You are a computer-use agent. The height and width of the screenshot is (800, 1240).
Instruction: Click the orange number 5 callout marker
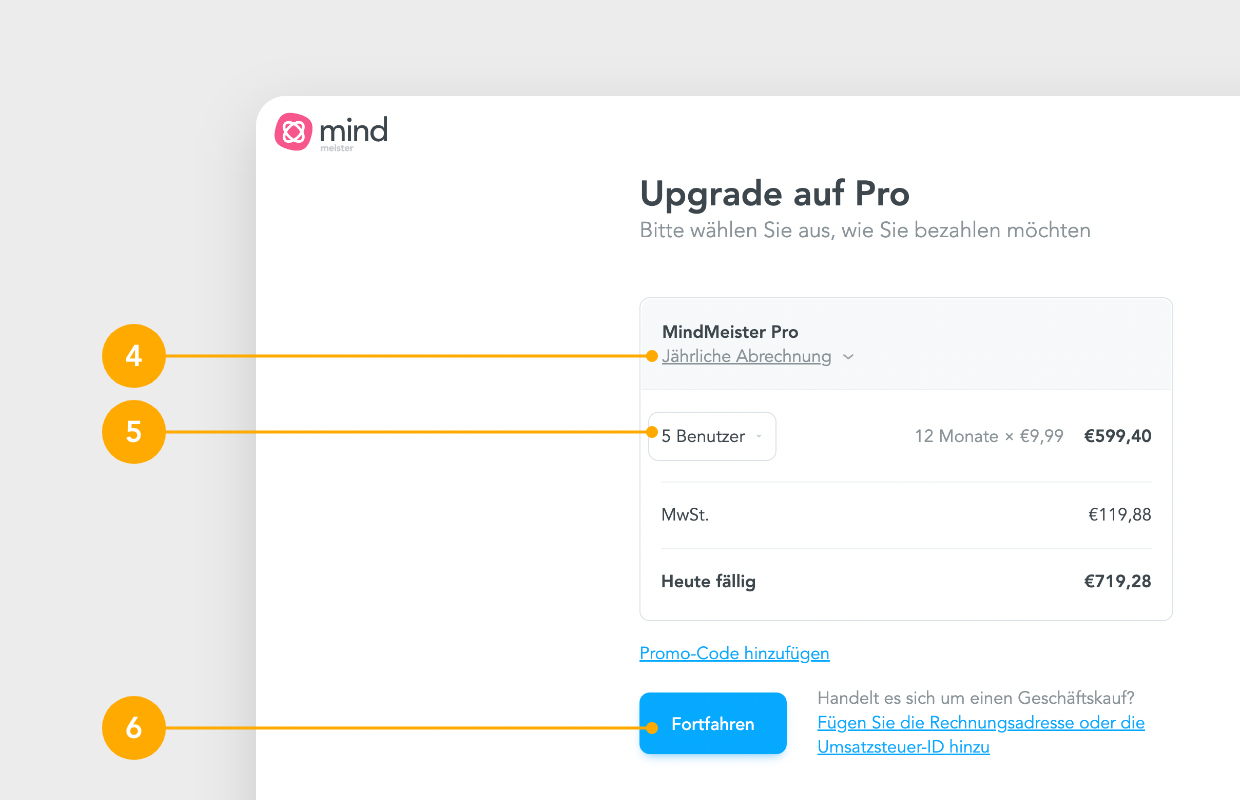click(134, 432)
